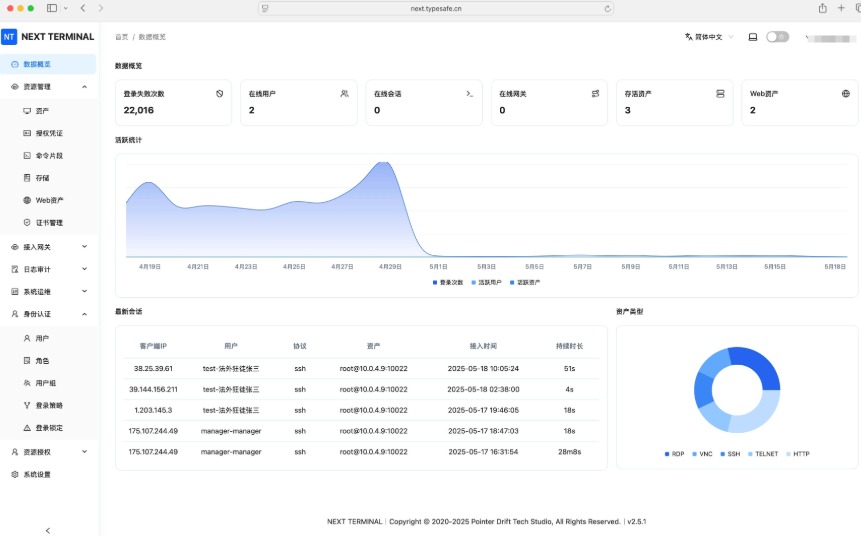Click the 38.25.39.61 client IP cell
Image resolution: width=861 pixels, height=536 pixels.
pyautogui.click(x=153, y=368)
